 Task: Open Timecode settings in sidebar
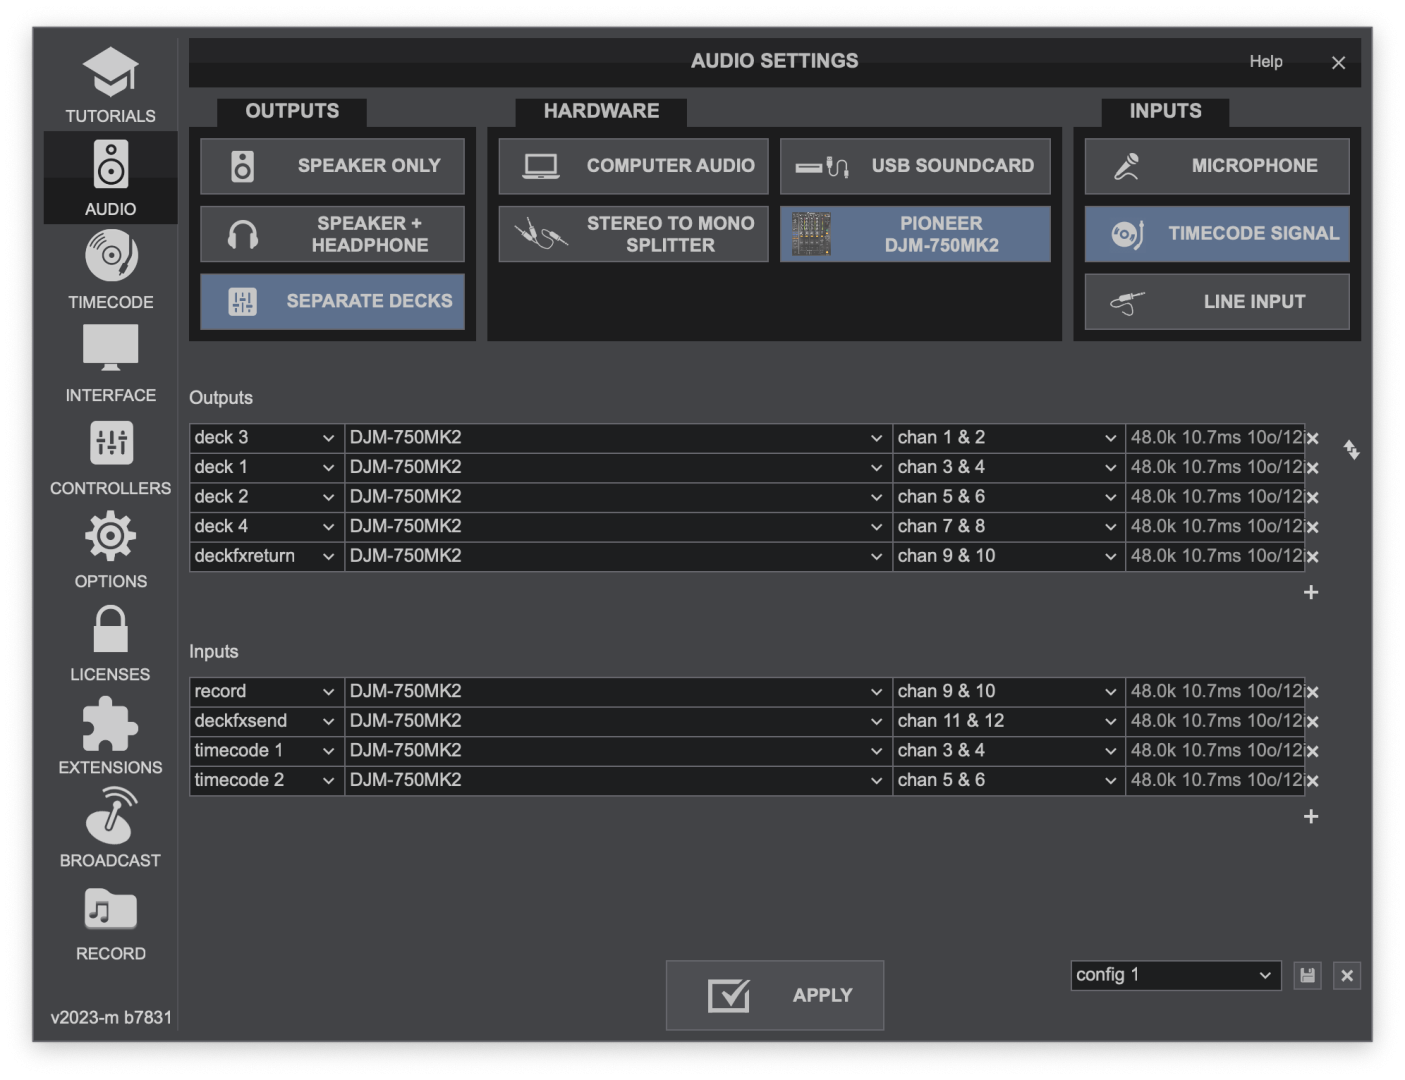pos(110,270)
